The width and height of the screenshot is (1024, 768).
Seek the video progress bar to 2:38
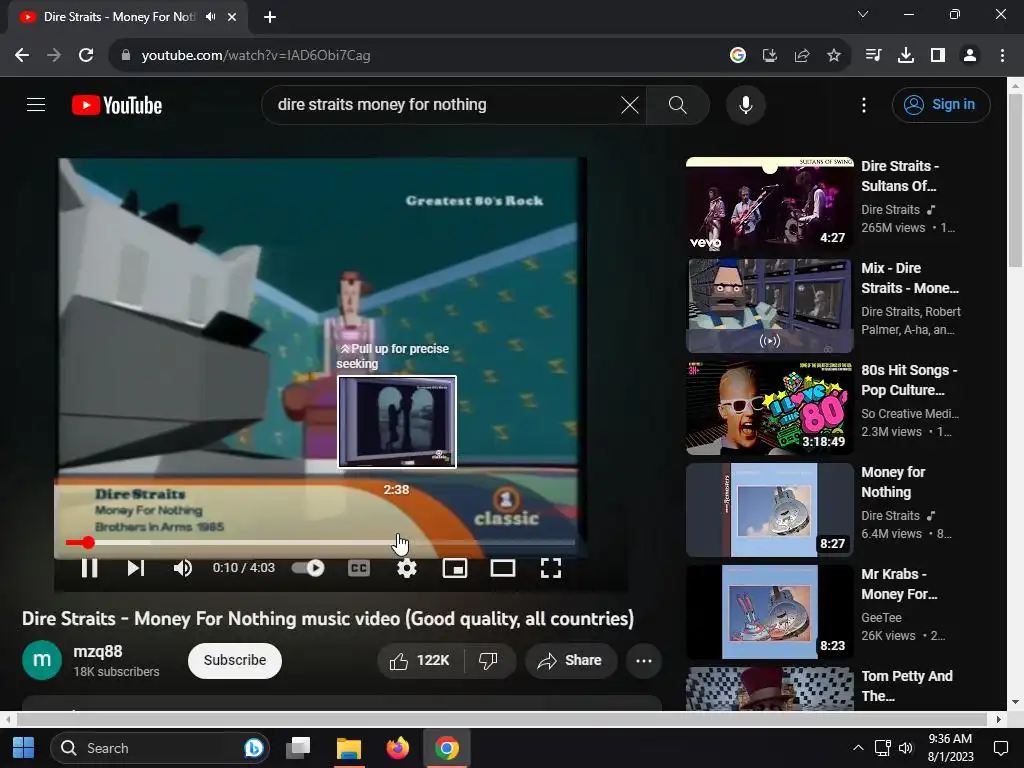click(396, 543)
